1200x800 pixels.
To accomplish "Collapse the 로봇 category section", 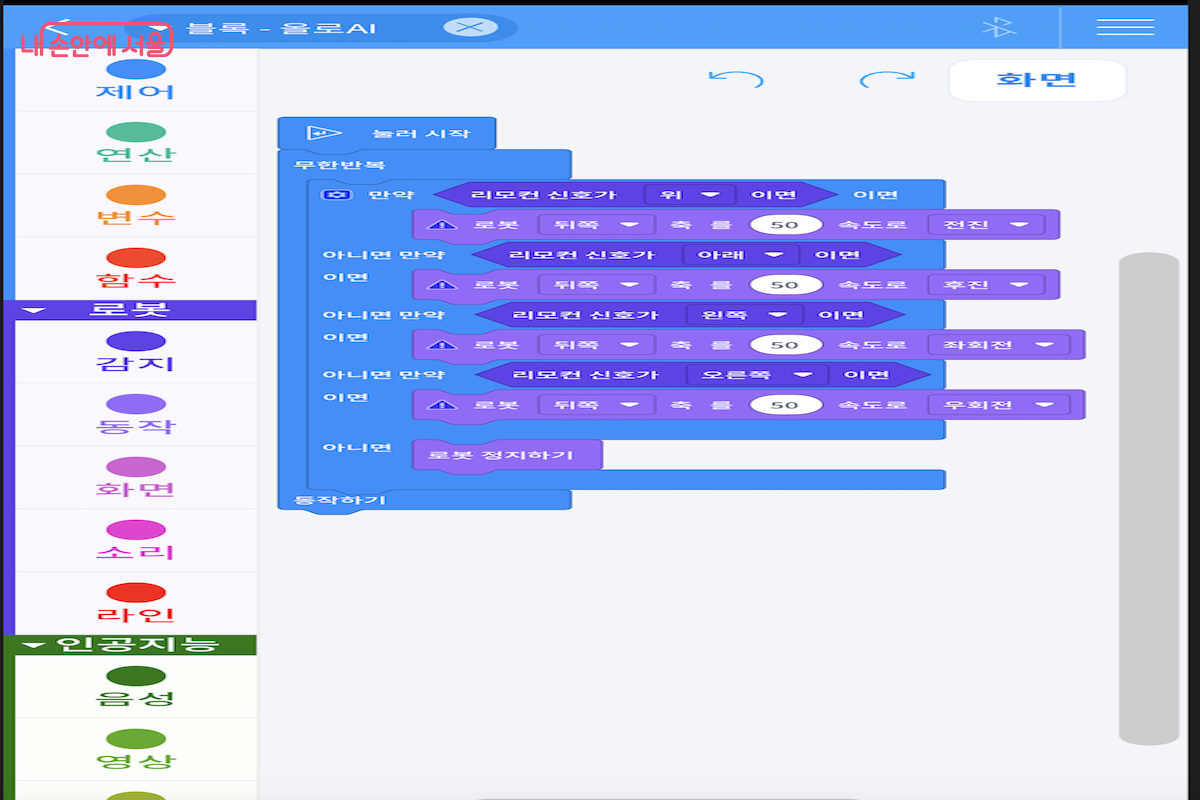I will (x=35, y=311).
